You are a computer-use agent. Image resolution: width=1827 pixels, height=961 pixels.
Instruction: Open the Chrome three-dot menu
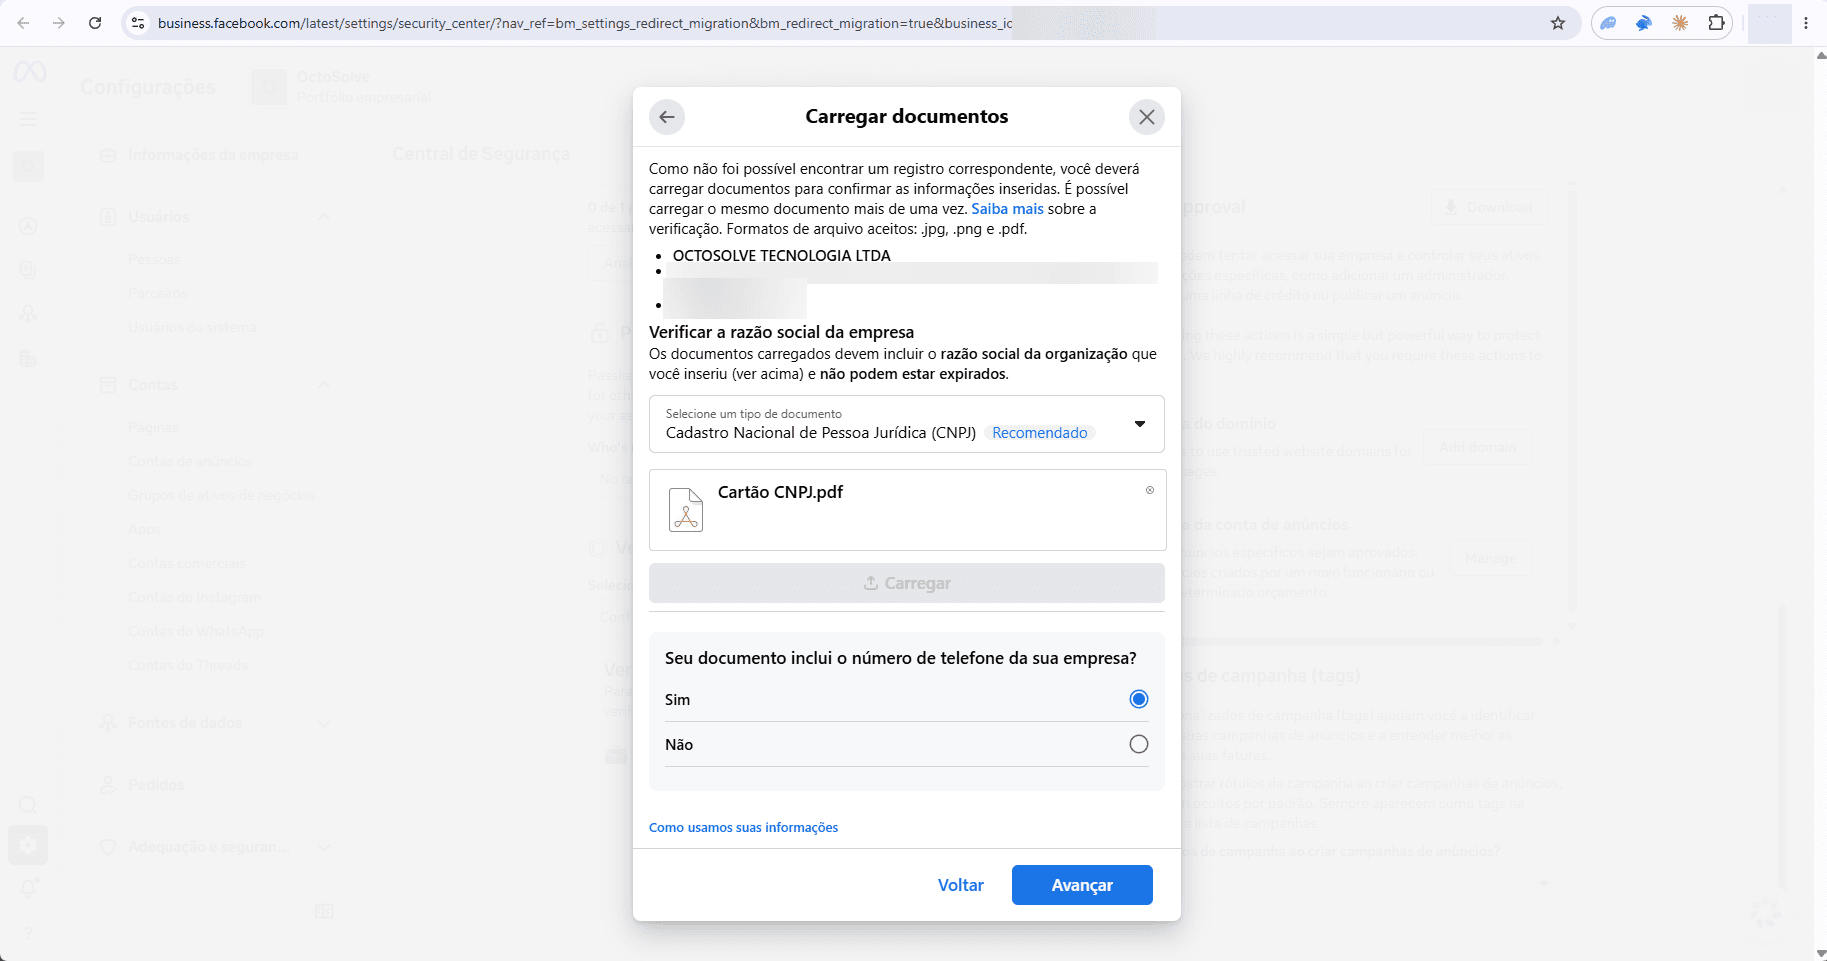[x=1806, y=23]
